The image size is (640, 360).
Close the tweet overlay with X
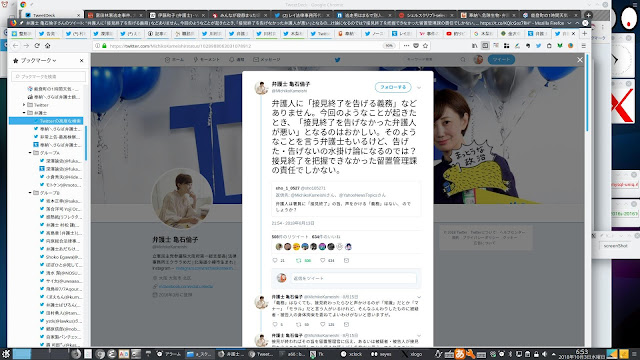click(580, 60)
